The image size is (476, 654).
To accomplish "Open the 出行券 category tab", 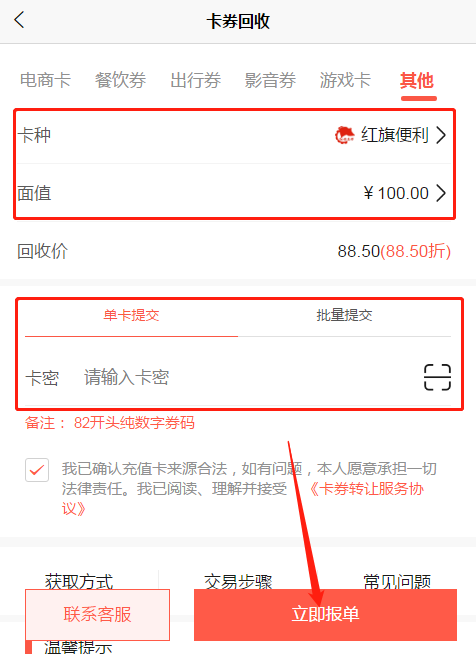I will [x=195, y=80].
